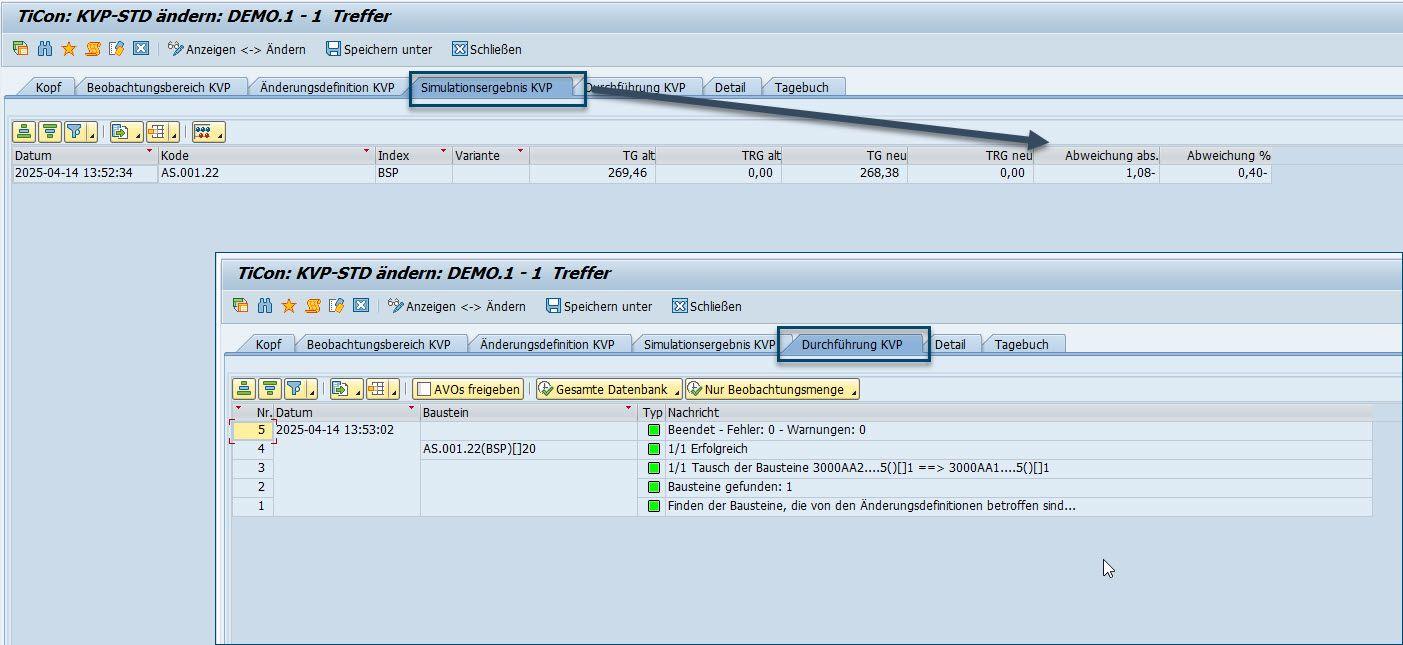This screenshot has width=1403, height=645.
Task: Click the abacus-style icon in upper table toolbar
Action: 203,132
